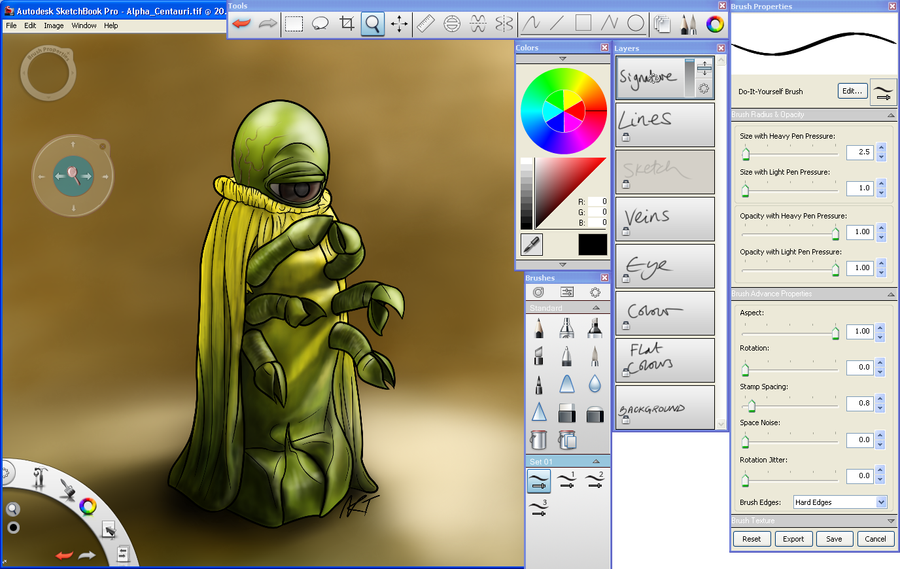Select the Circle draw style

[635, 24]
